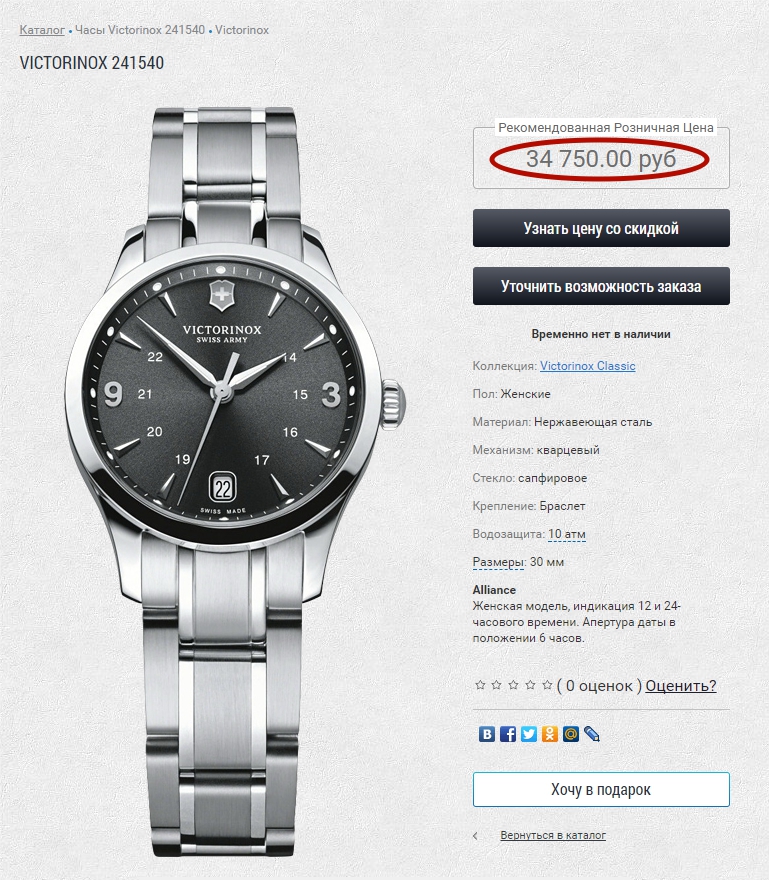Give a five-star rating using last star
The height and width of the screenshot is (880, 769).
547,685
